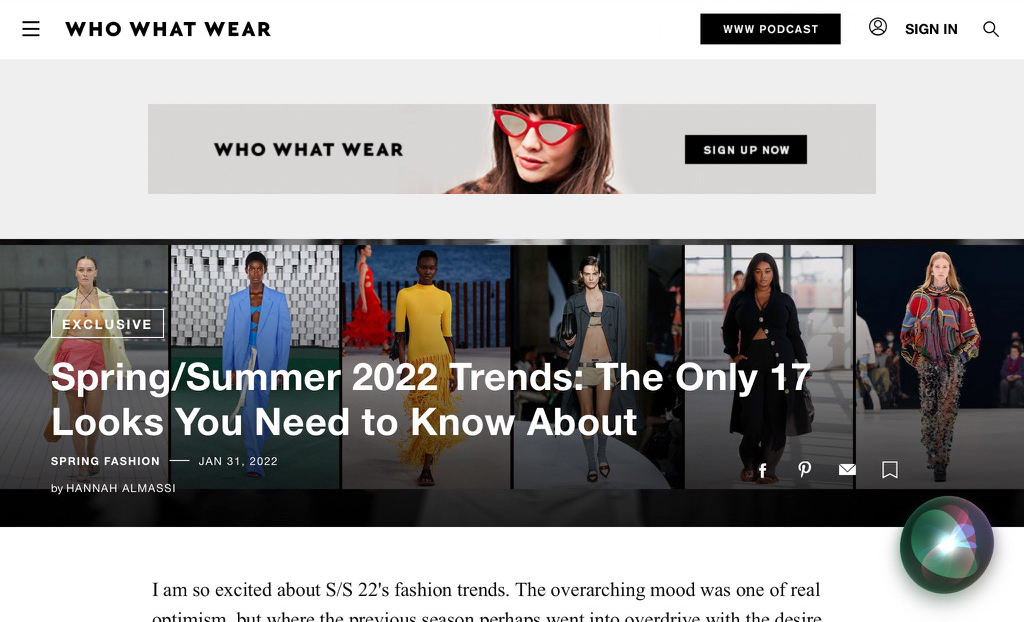Open the WWW Podcast button

[771, 29]
